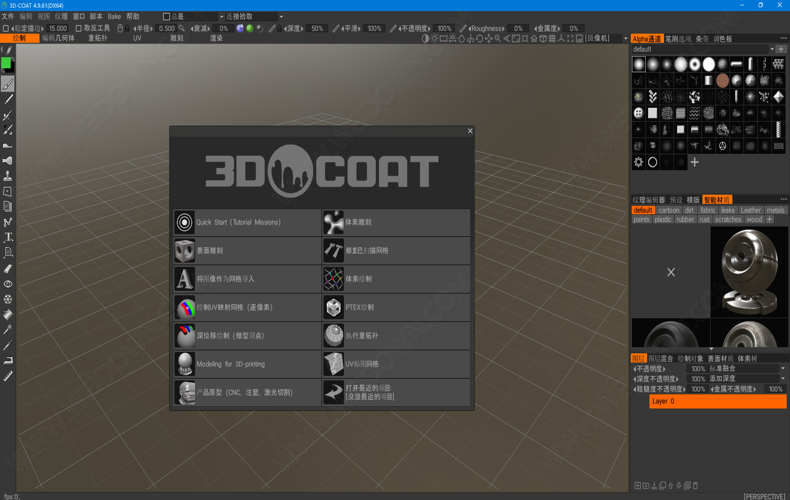The height and width of the screenshot is (500, 790).
Task: Click the stamp clone tool in left toolbar
Action: 8,176
